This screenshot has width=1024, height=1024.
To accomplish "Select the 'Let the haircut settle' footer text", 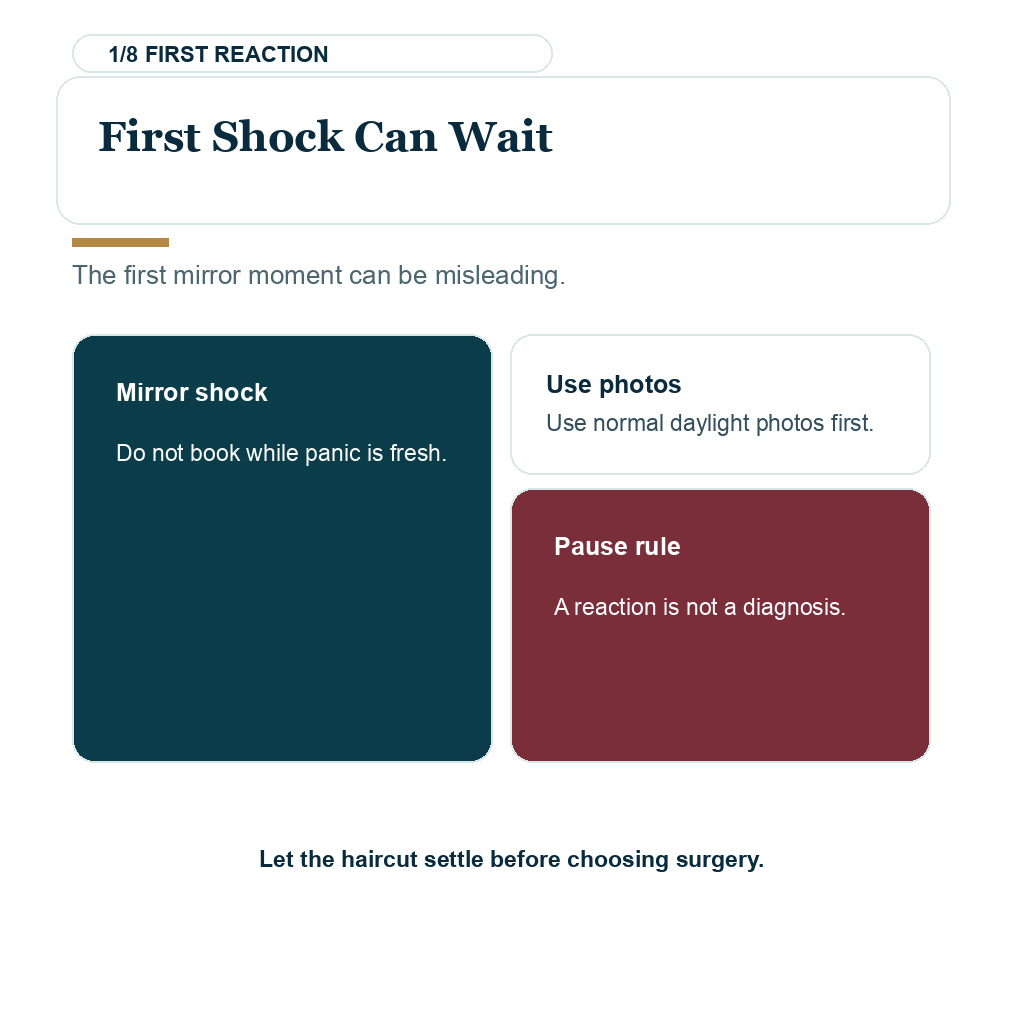I will pos(511,859).
